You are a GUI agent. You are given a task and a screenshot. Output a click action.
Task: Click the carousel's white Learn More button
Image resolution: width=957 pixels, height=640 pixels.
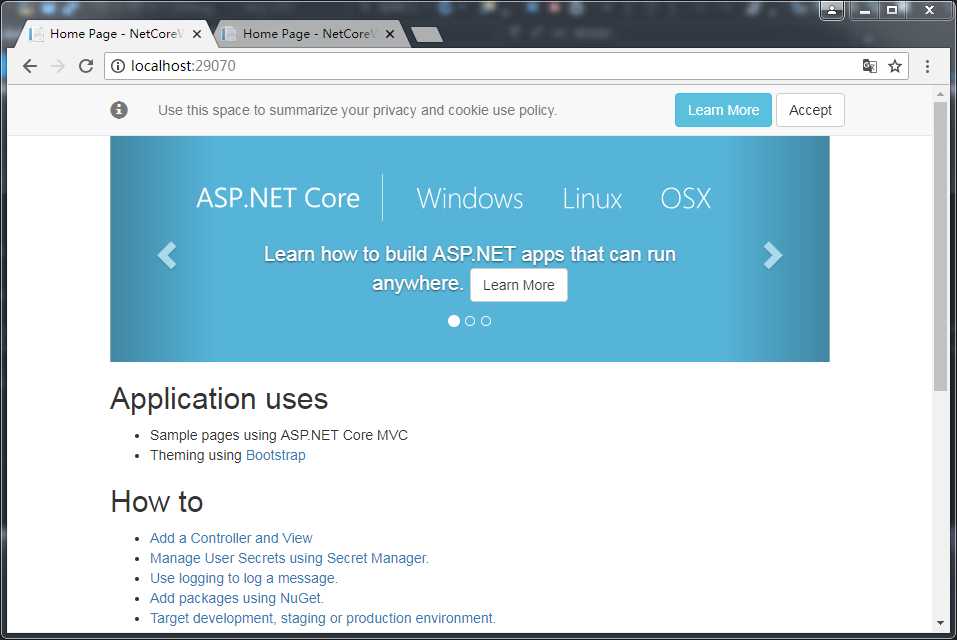coord(519,285)
